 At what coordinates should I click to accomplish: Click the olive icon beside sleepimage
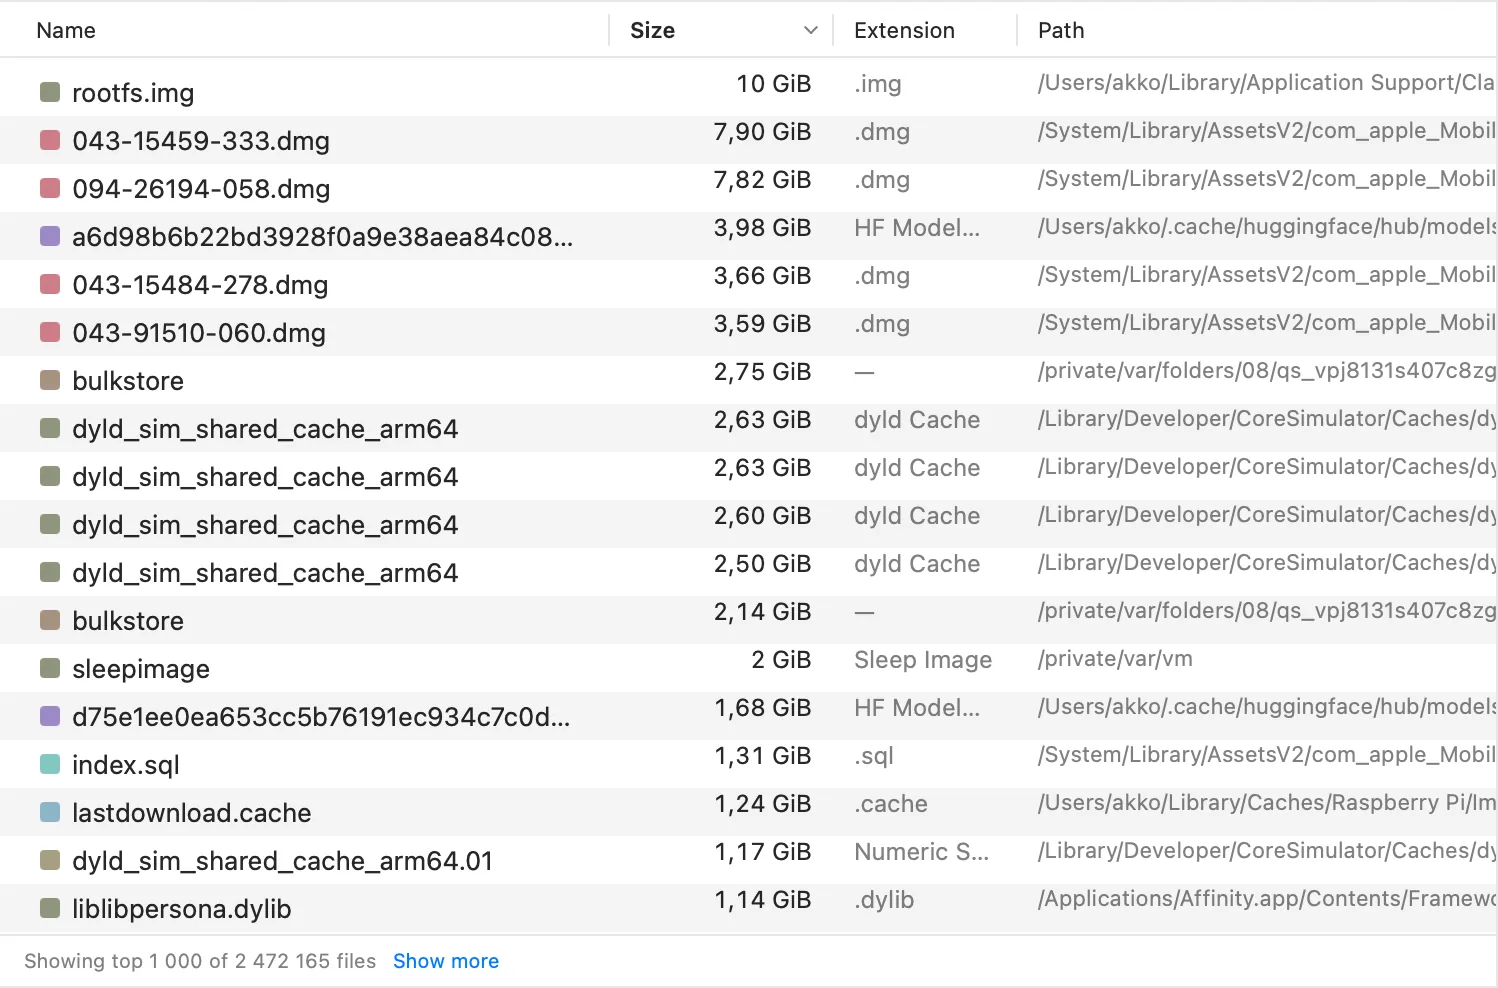click(x=50, y=668)
